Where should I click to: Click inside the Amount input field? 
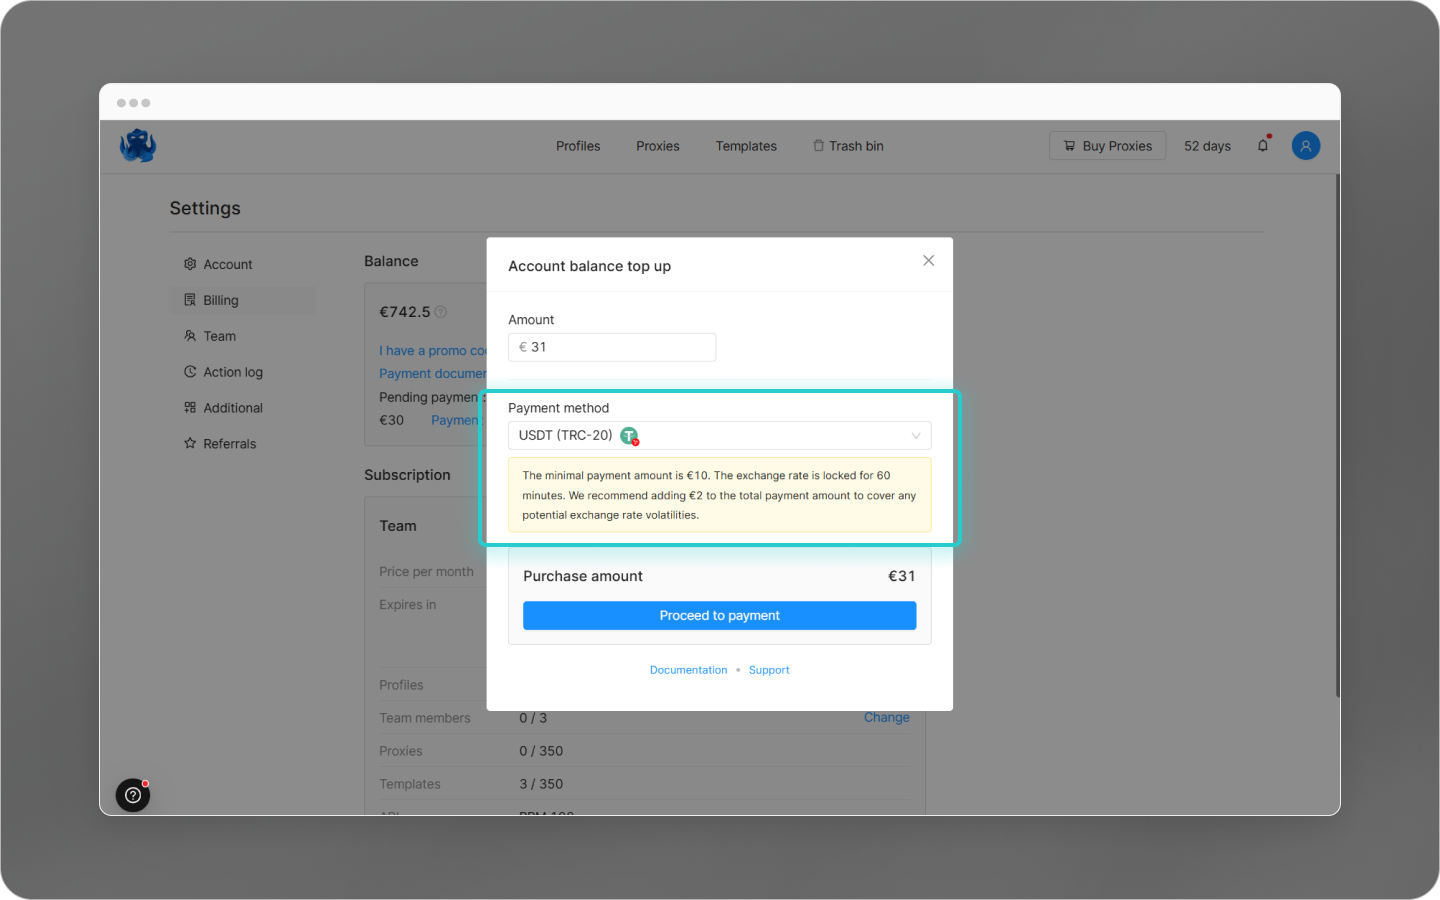tap(611, 347)
